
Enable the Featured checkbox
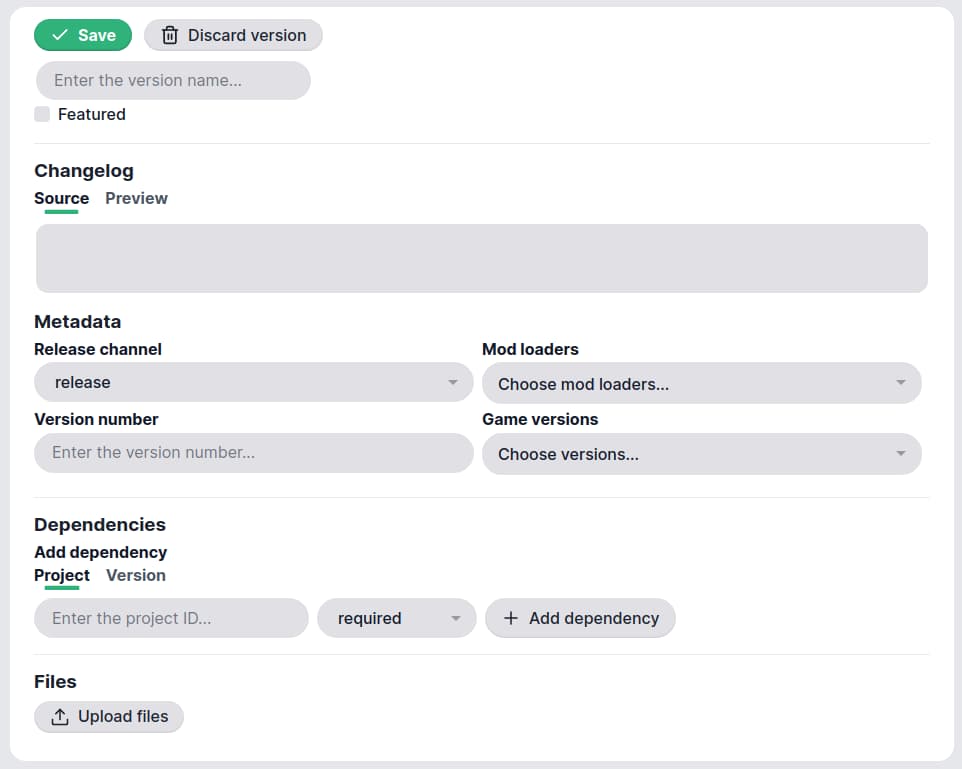[42, 114]
